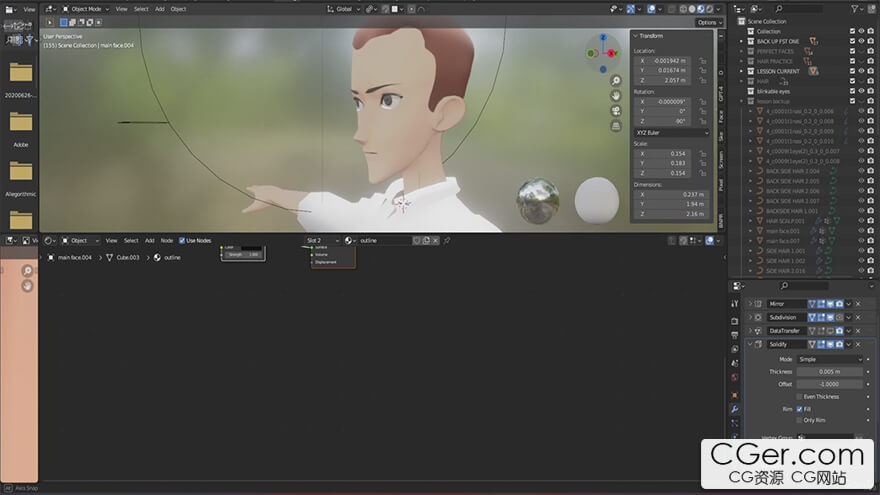Screen dimensions: 880x495
Task: Enable Use Nodes checkbox
Action: click(x=182, y=240)
